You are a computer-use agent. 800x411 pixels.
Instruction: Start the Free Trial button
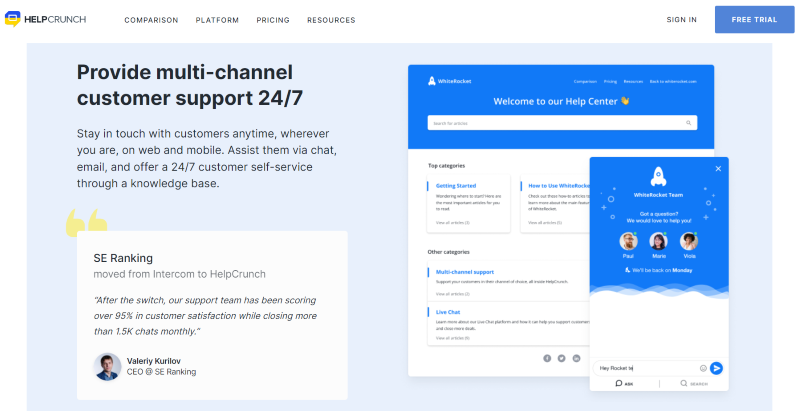click(x=755, y=20)
